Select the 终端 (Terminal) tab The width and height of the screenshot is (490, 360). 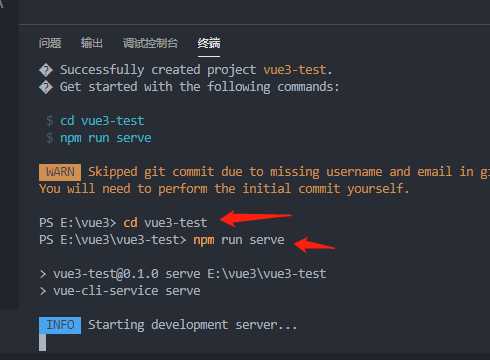[209, 43]
